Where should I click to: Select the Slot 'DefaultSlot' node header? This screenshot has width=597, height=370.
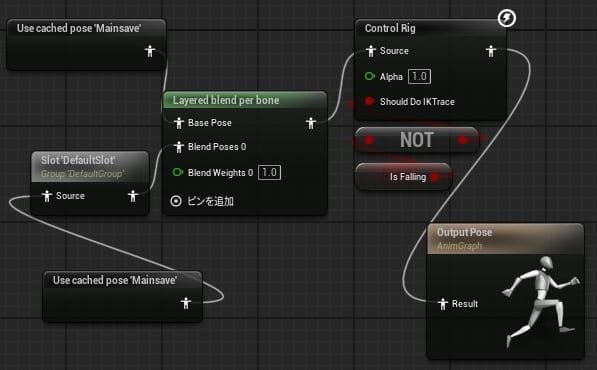(x=90, y=166)
